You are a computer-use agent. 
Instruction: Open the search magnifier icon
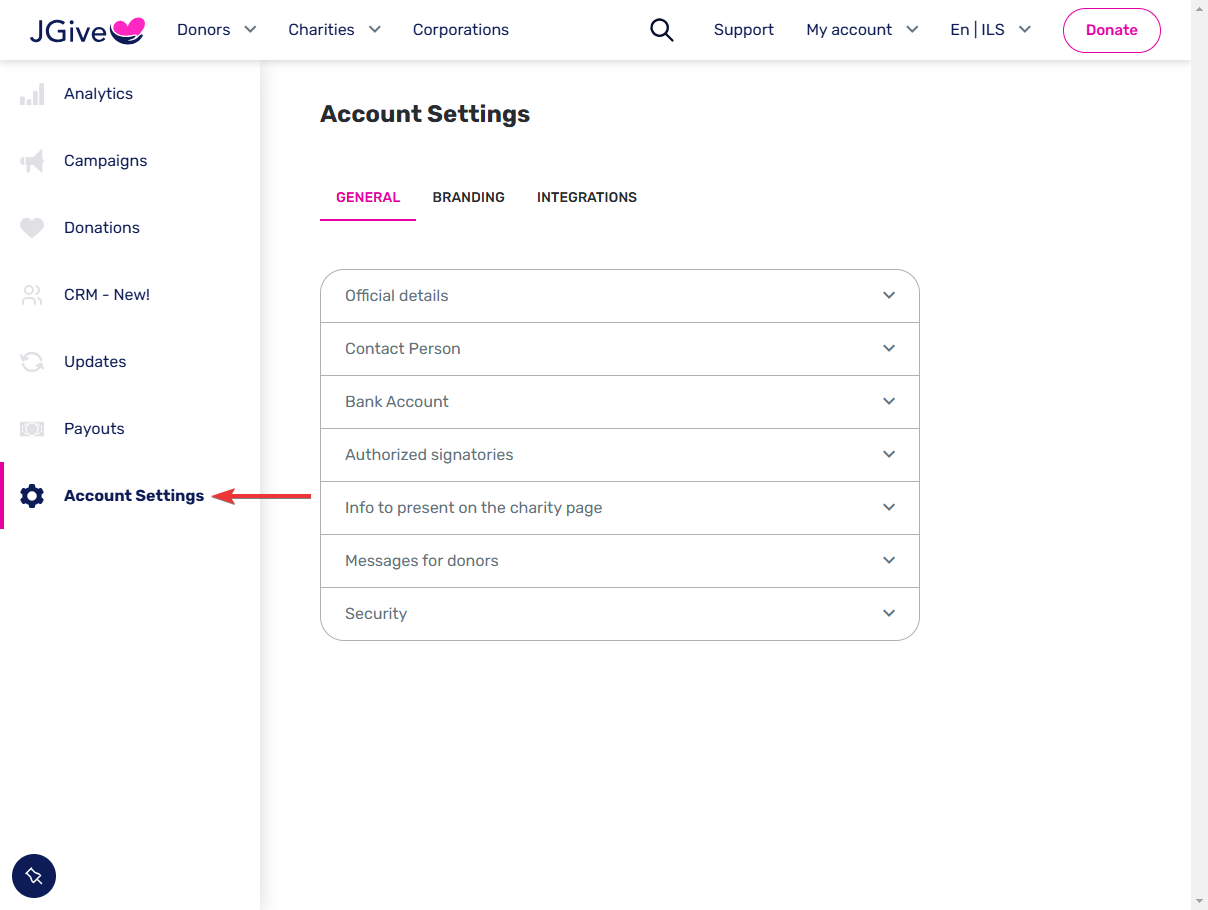[x=661, y=30]
